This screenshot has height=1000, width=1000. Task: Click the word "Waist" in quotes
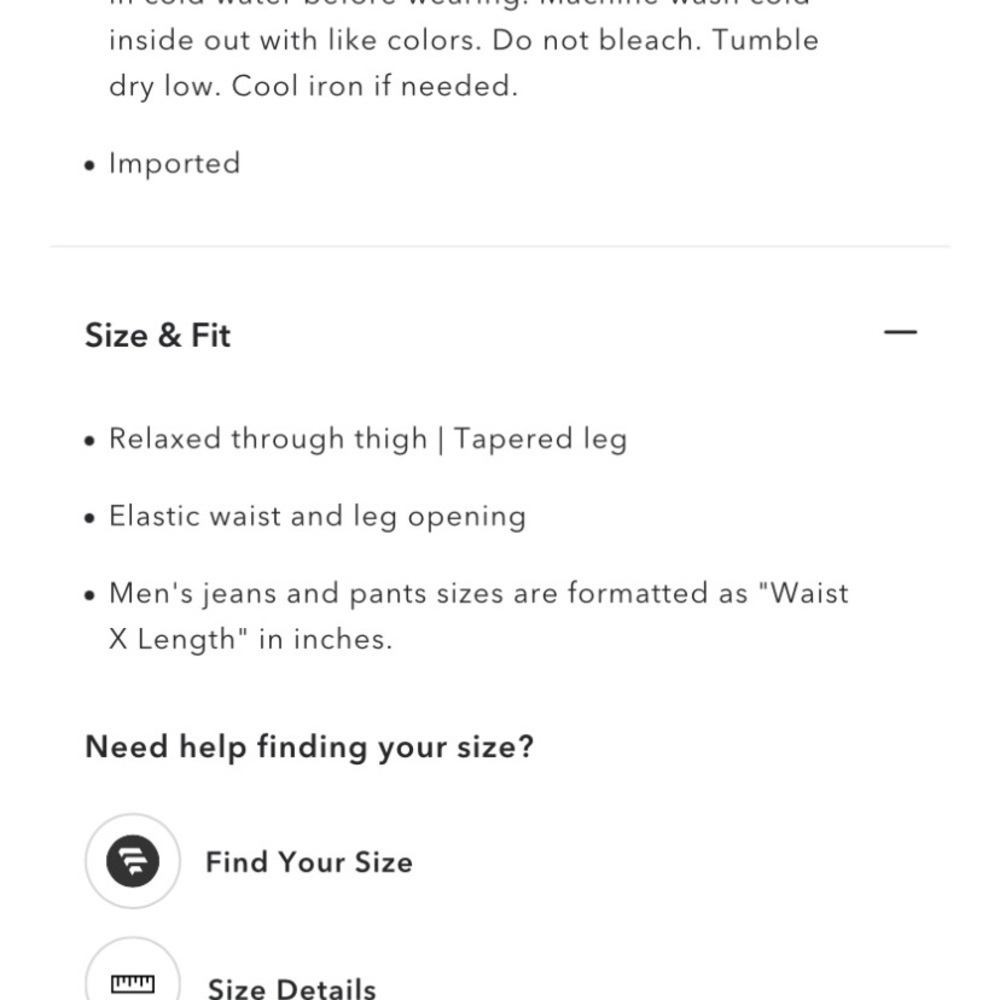click(804, 593)
